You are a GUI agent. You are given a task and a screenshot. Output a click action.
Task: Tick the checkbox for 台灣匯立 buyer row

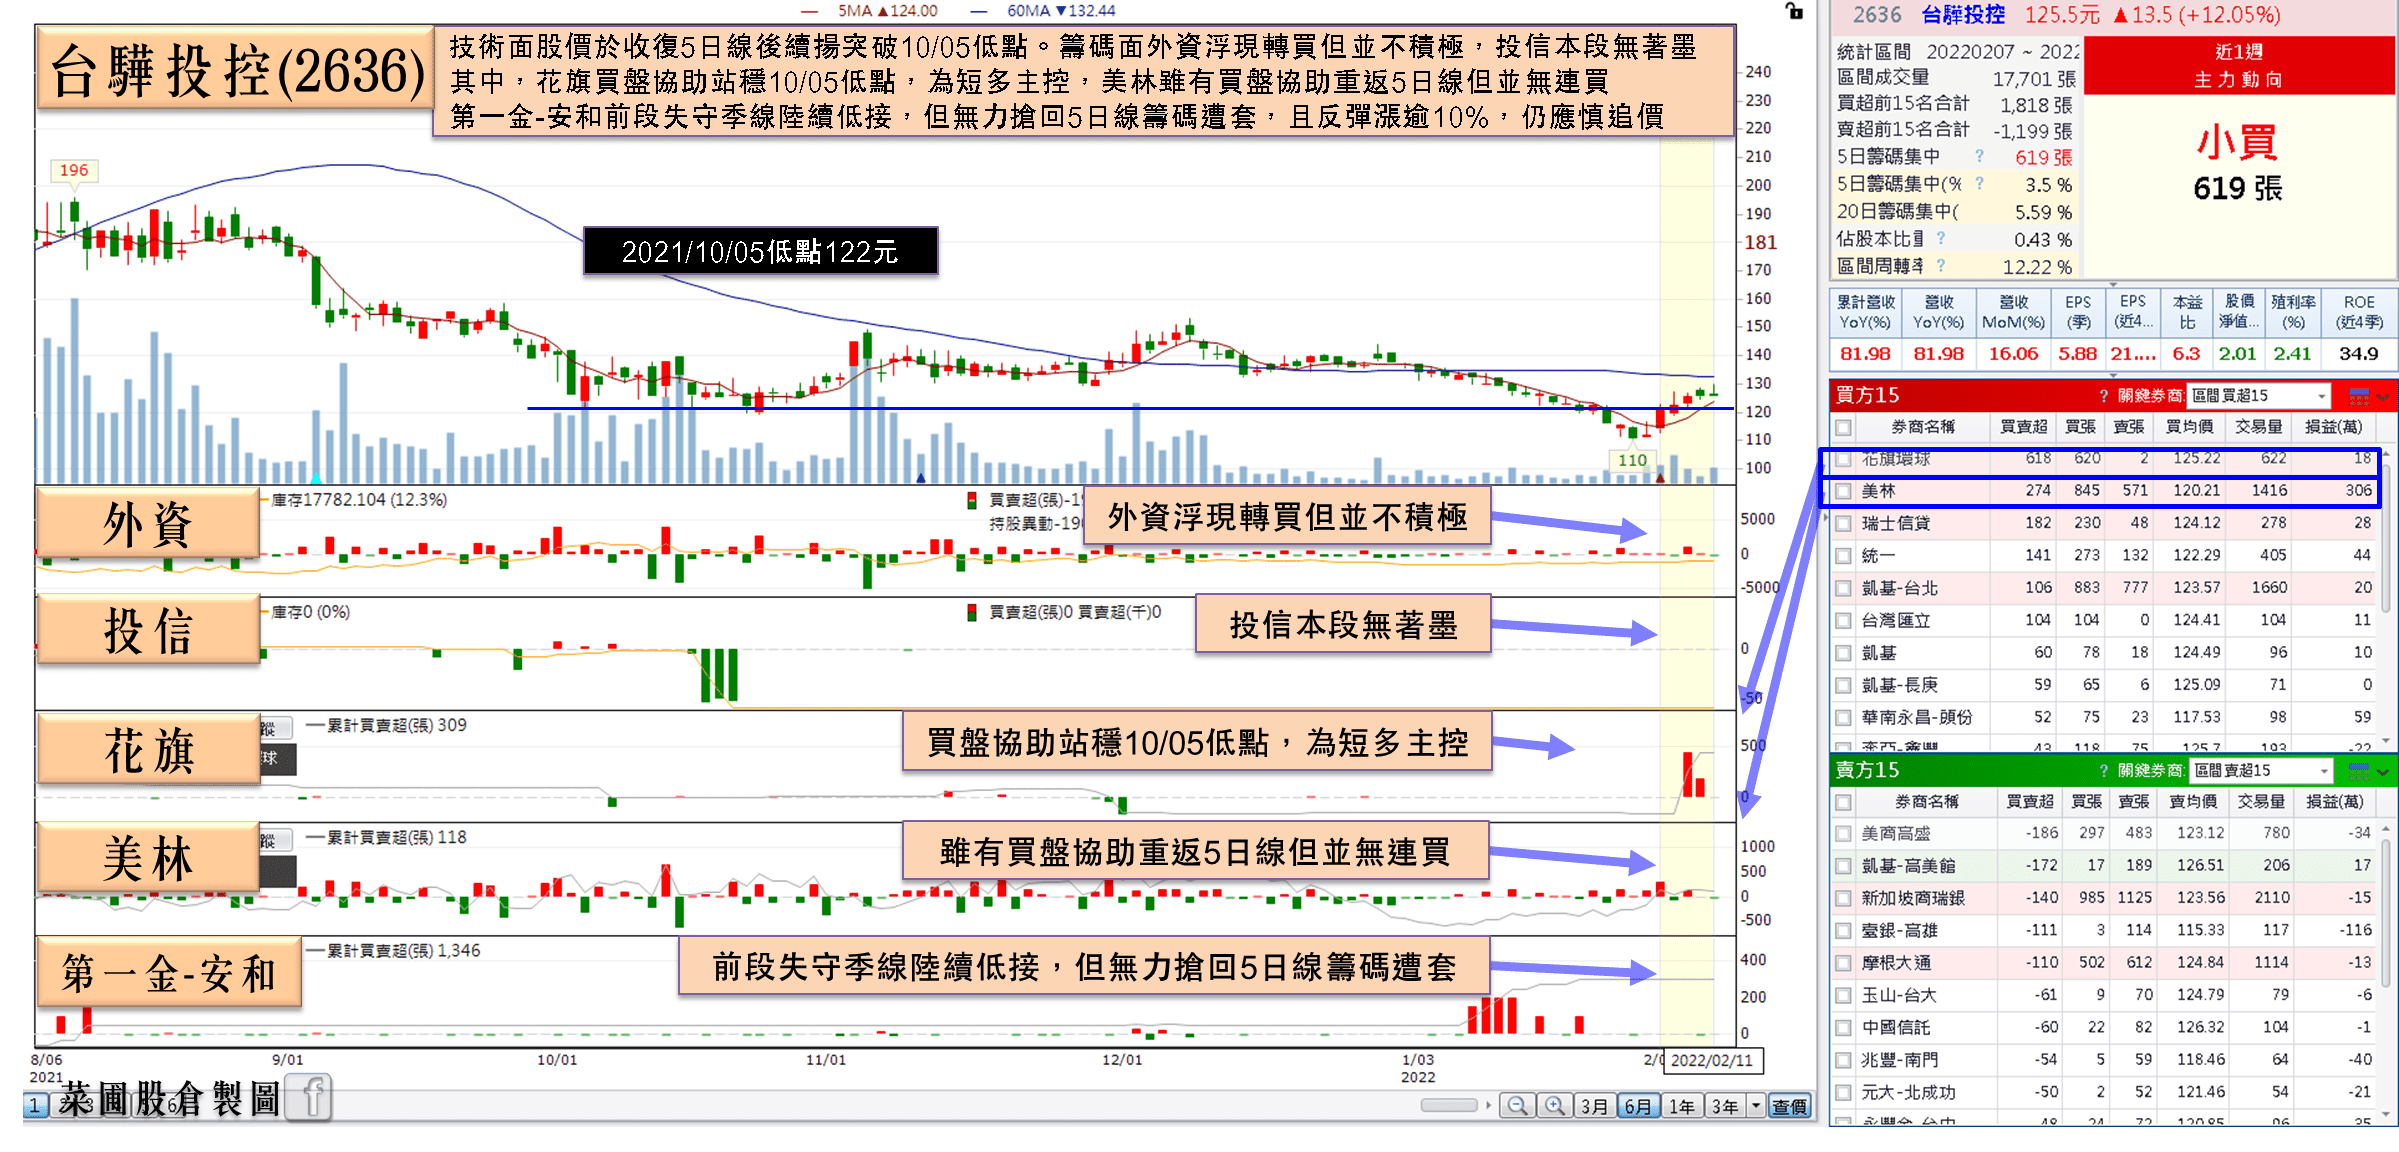tap(1844, 621)
